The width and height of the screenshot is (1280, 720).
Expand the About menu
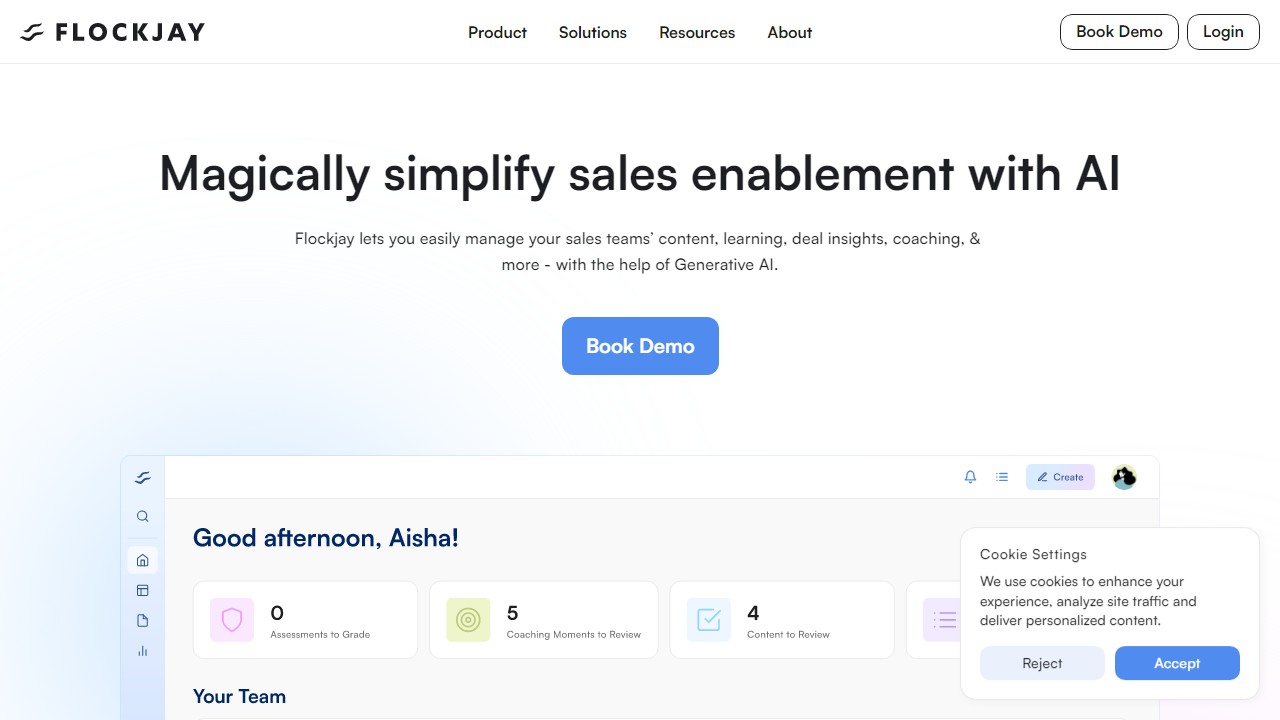(790, 32)
